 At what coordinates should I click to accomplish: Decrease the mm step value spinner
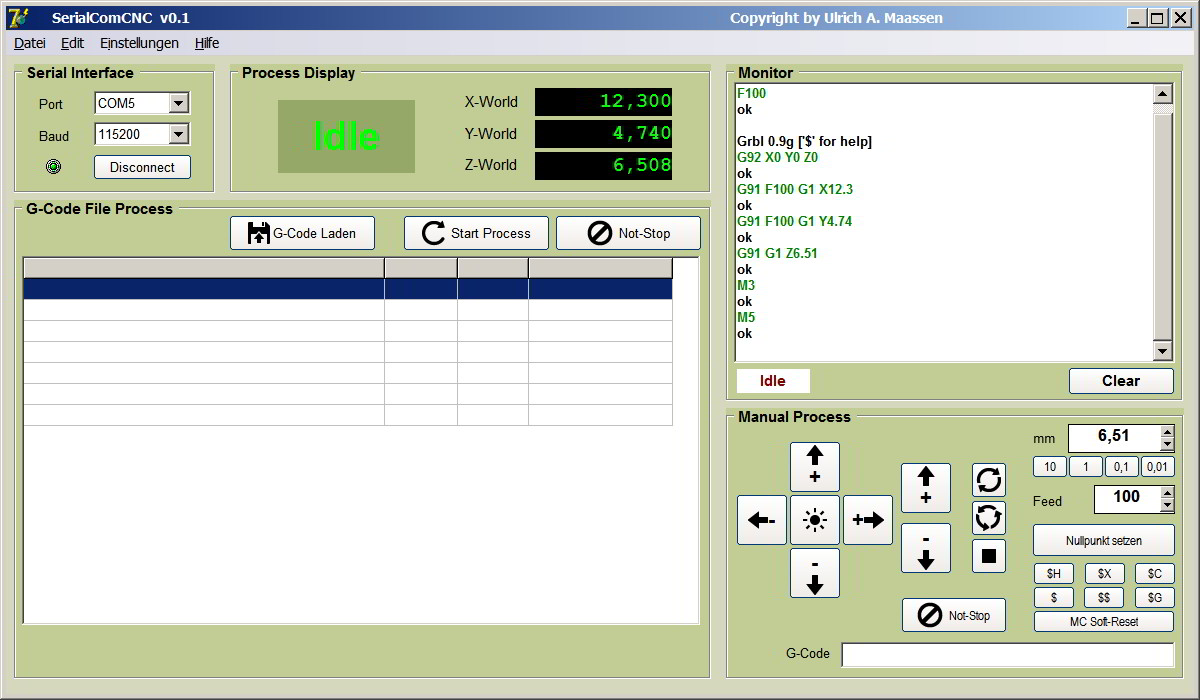(1167, 445)
